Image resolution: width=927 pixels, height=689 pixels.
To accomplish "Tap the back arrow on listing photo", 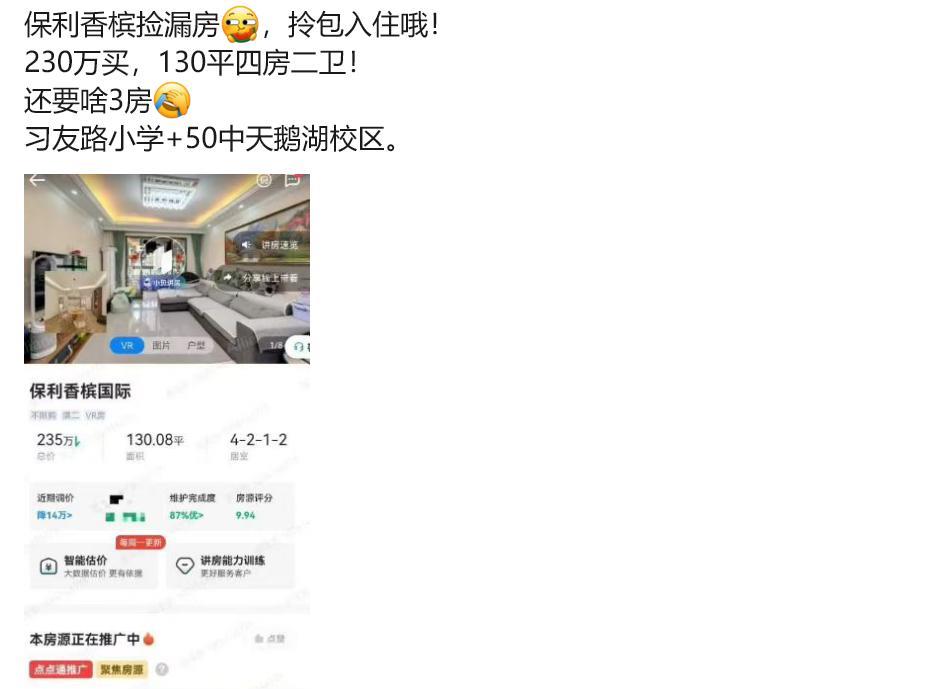I will tap(37, 180).
